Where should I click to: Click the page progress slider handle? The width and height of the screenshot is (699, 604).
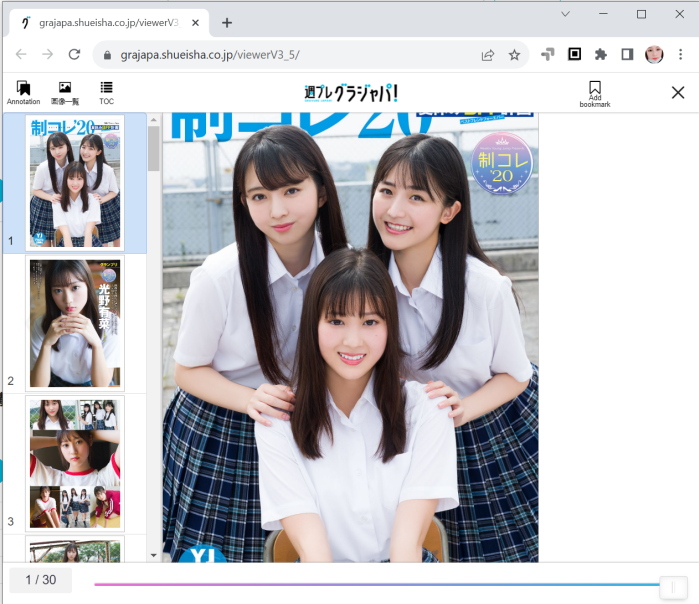[x=673, y=587]
